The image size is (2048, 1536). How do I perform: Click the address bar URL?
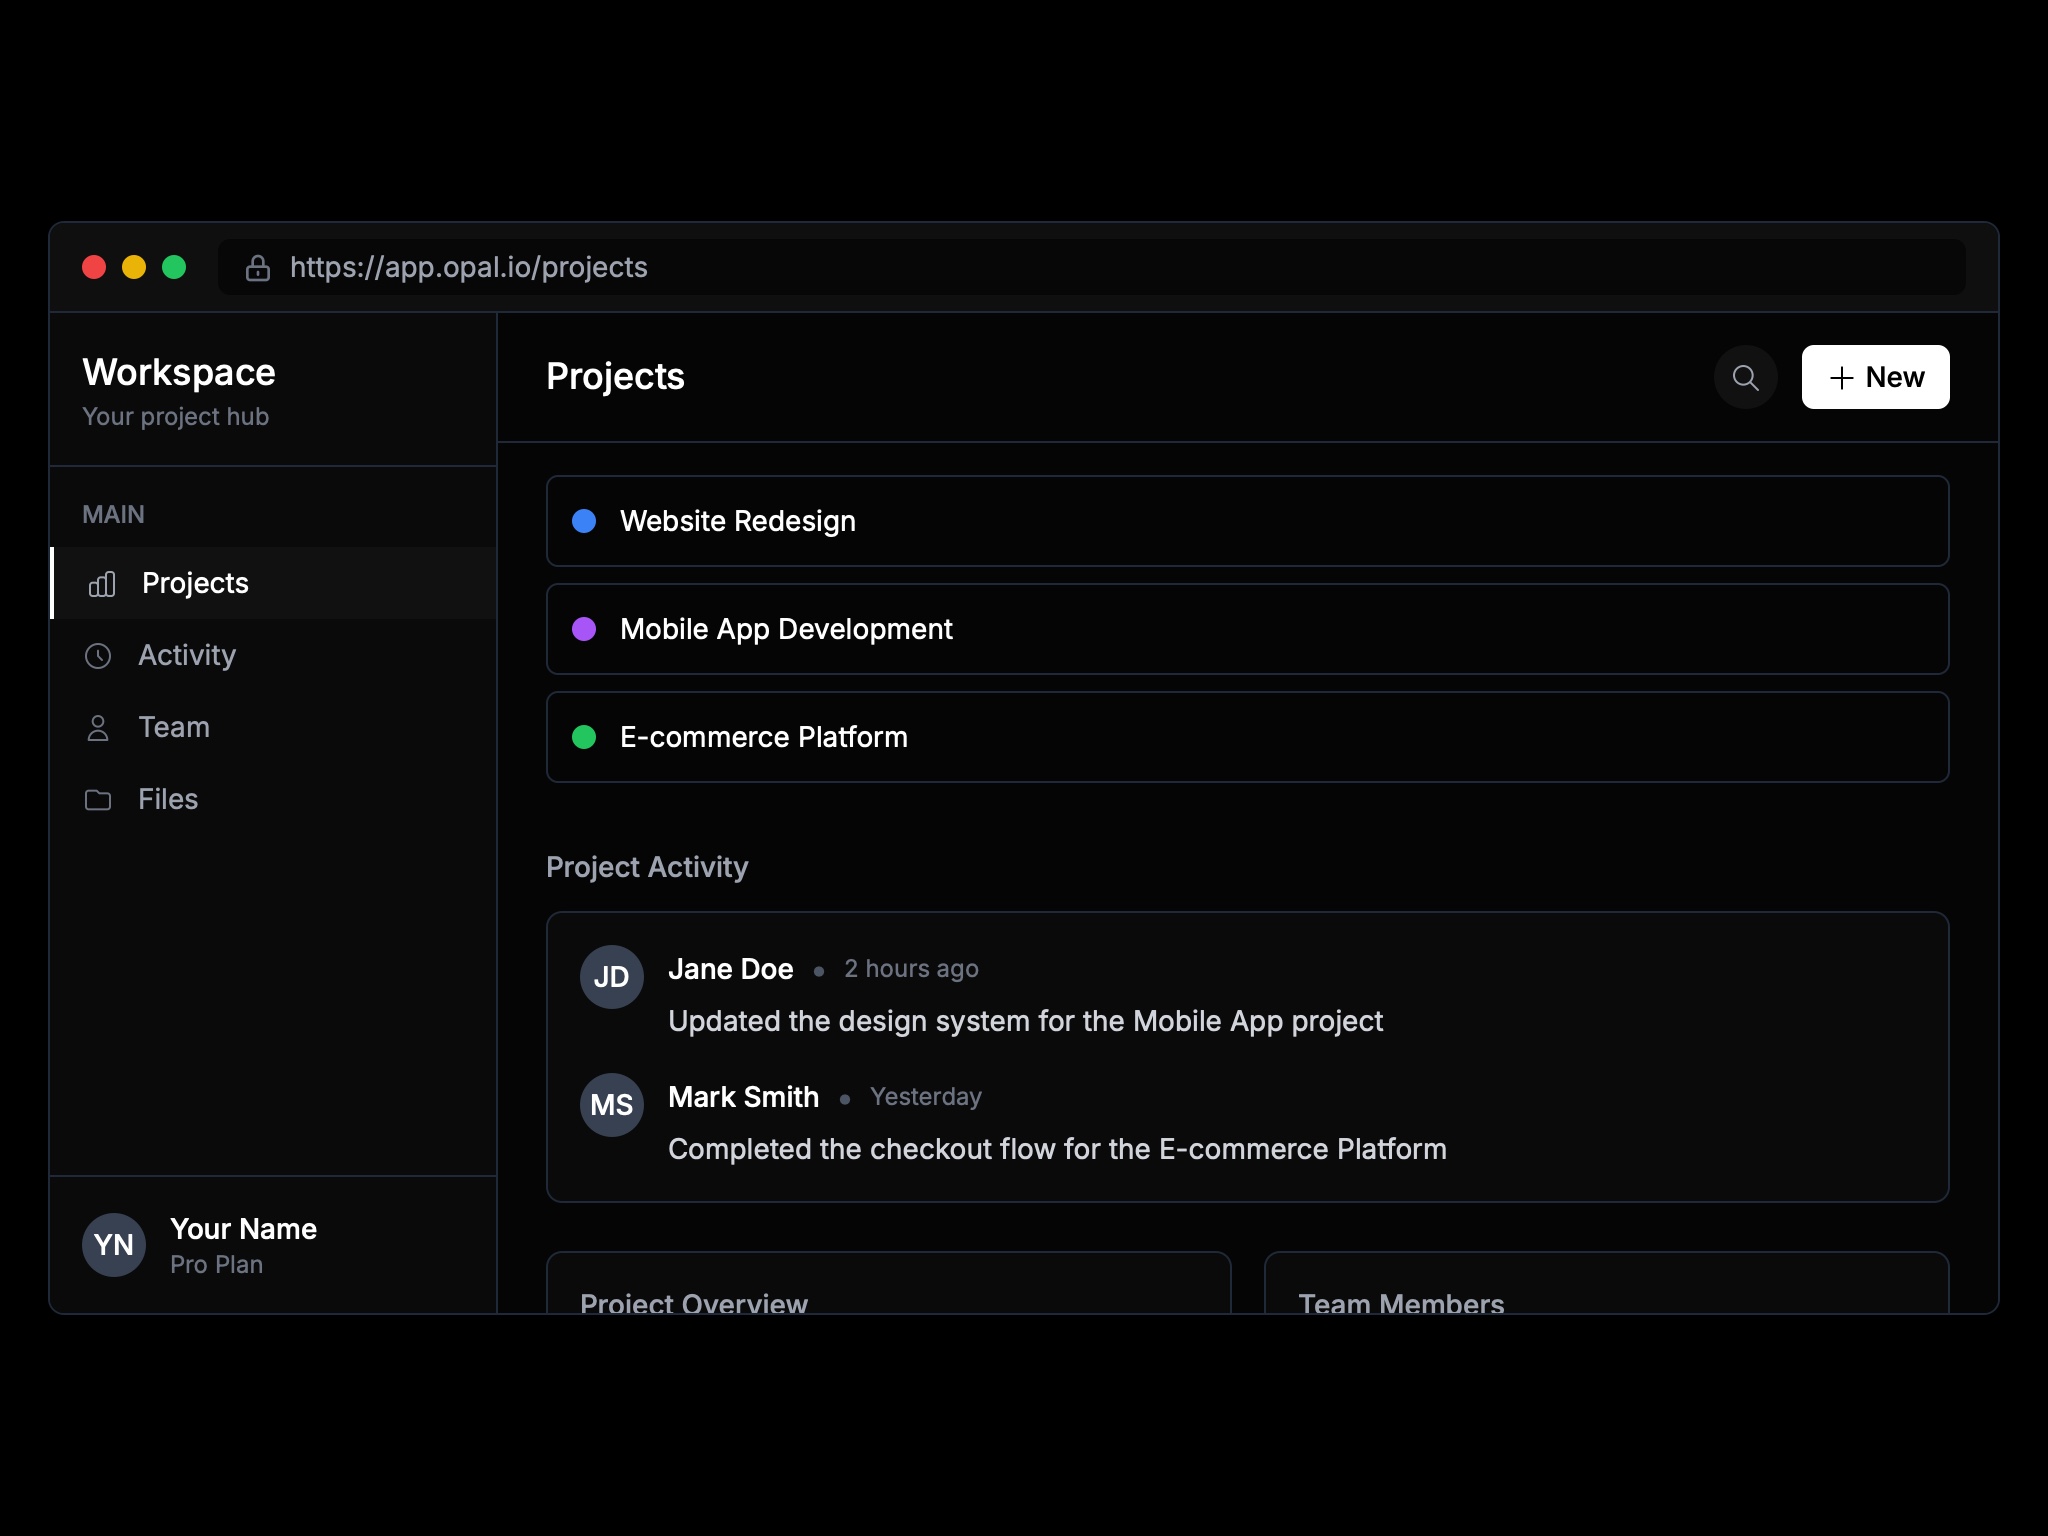click(468, 268)
